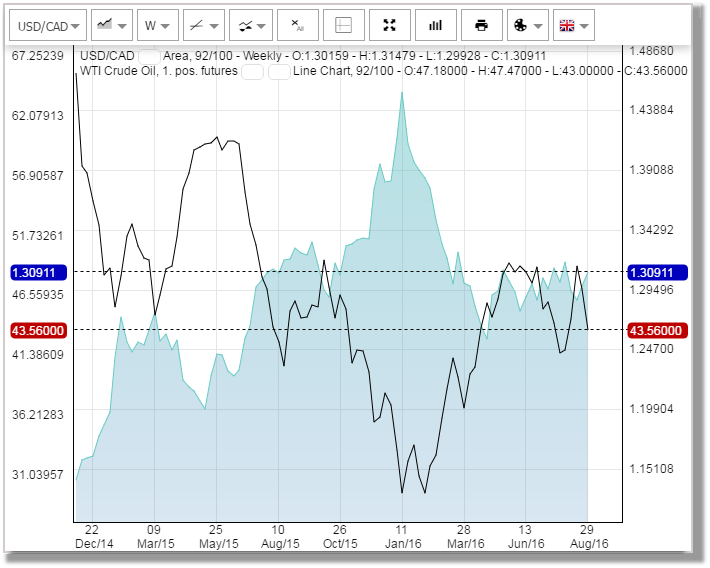
Task: Print the chart using the printer icon
Action: point(481,25)
